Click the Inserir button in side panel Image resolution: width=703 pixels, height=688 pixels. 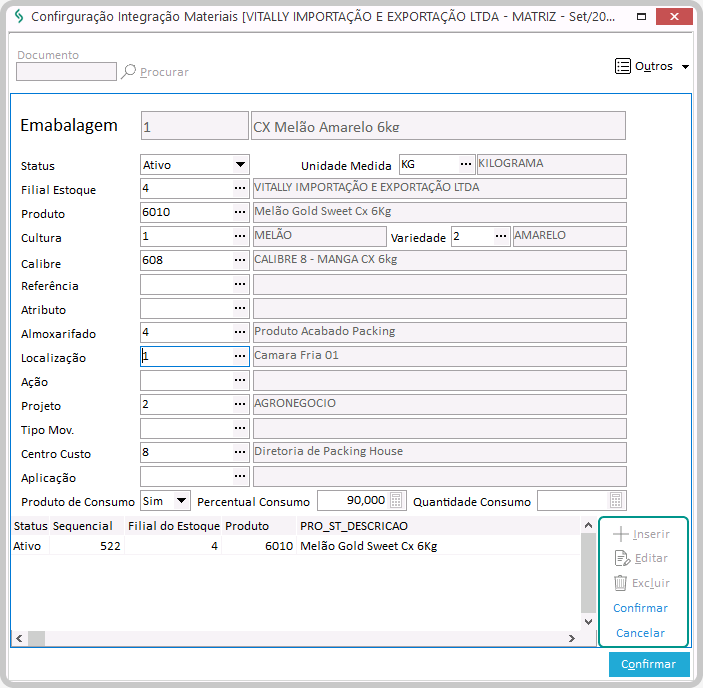click(x=641, y=534)
